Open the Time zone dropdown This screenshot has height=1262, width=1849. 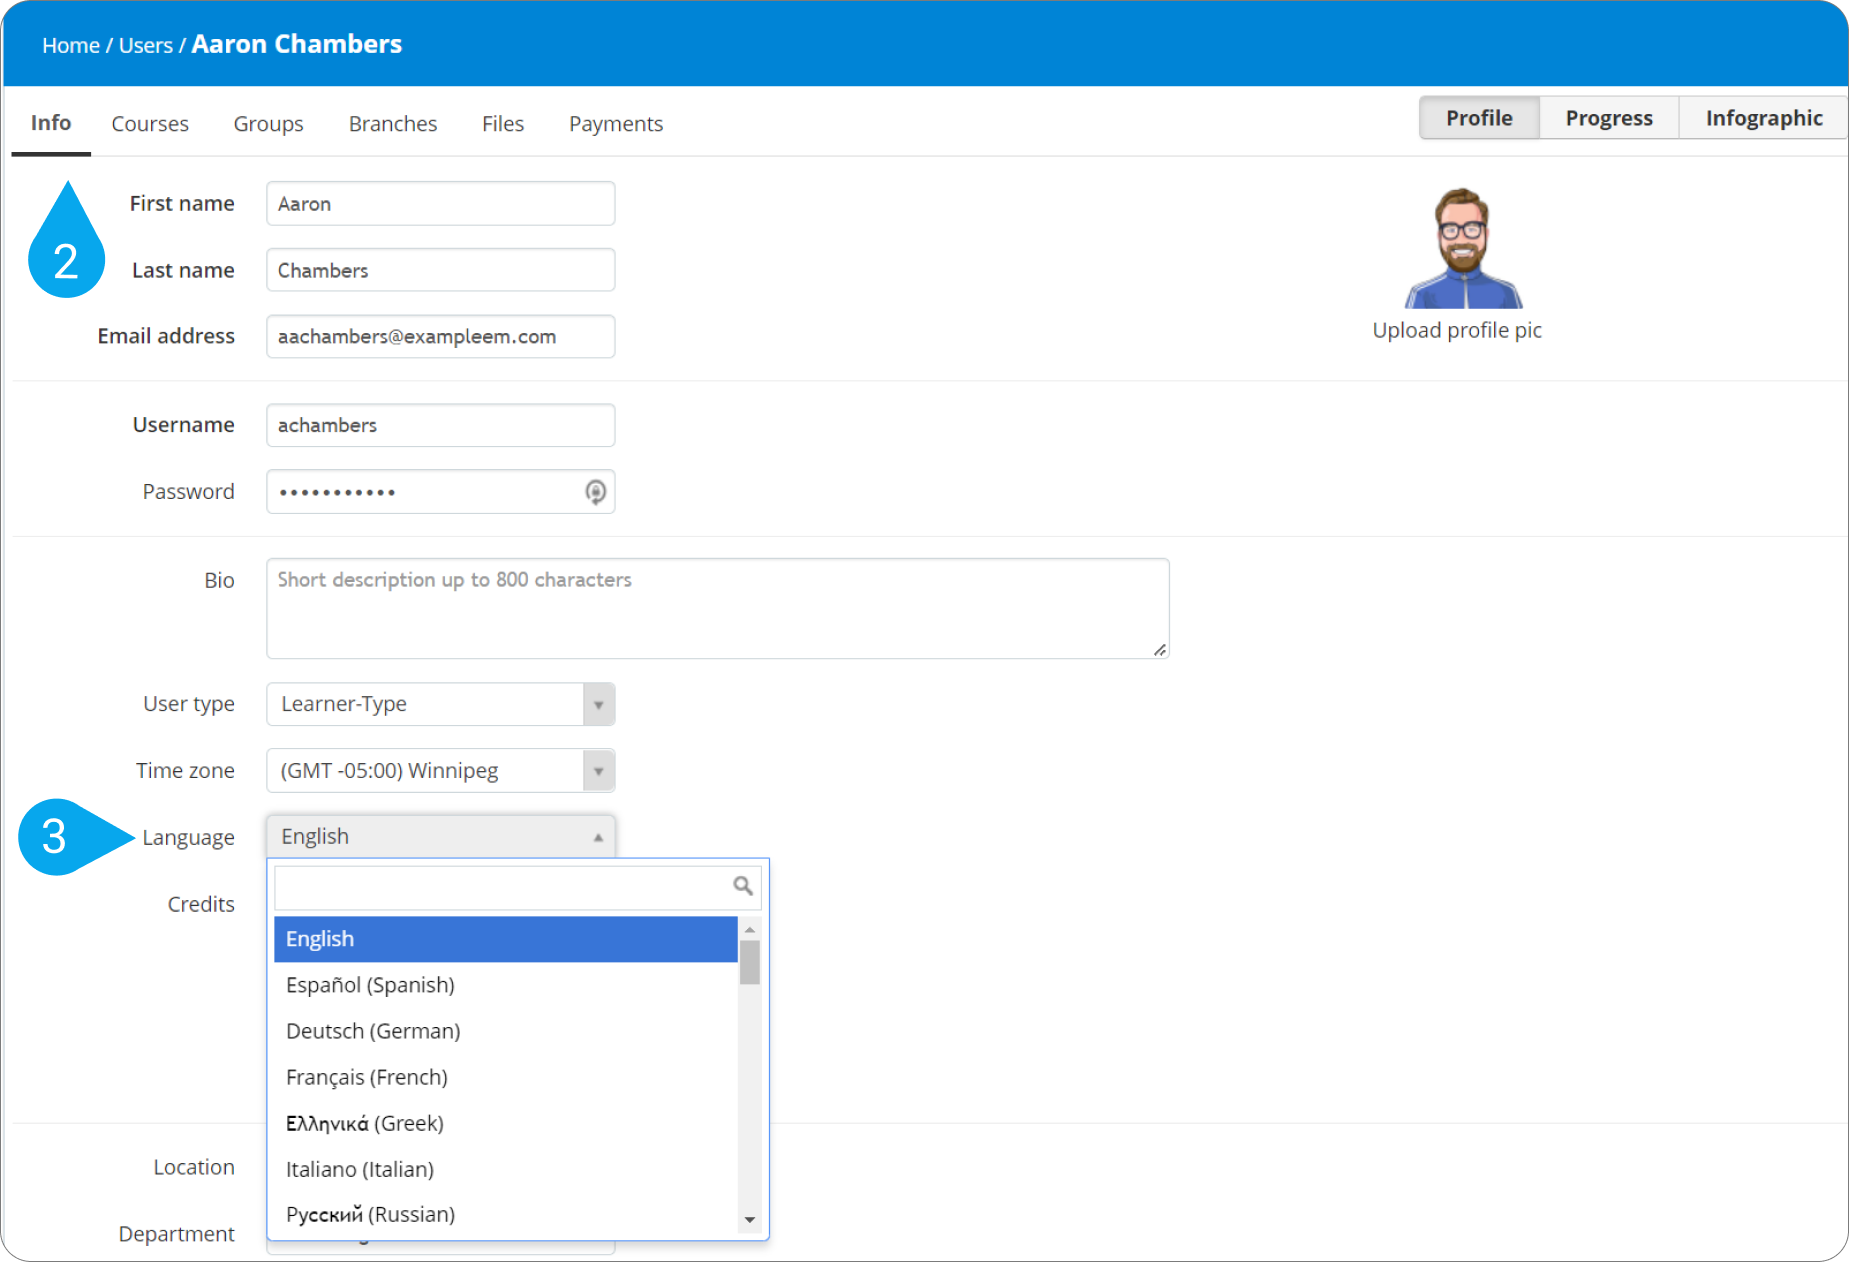441,771
